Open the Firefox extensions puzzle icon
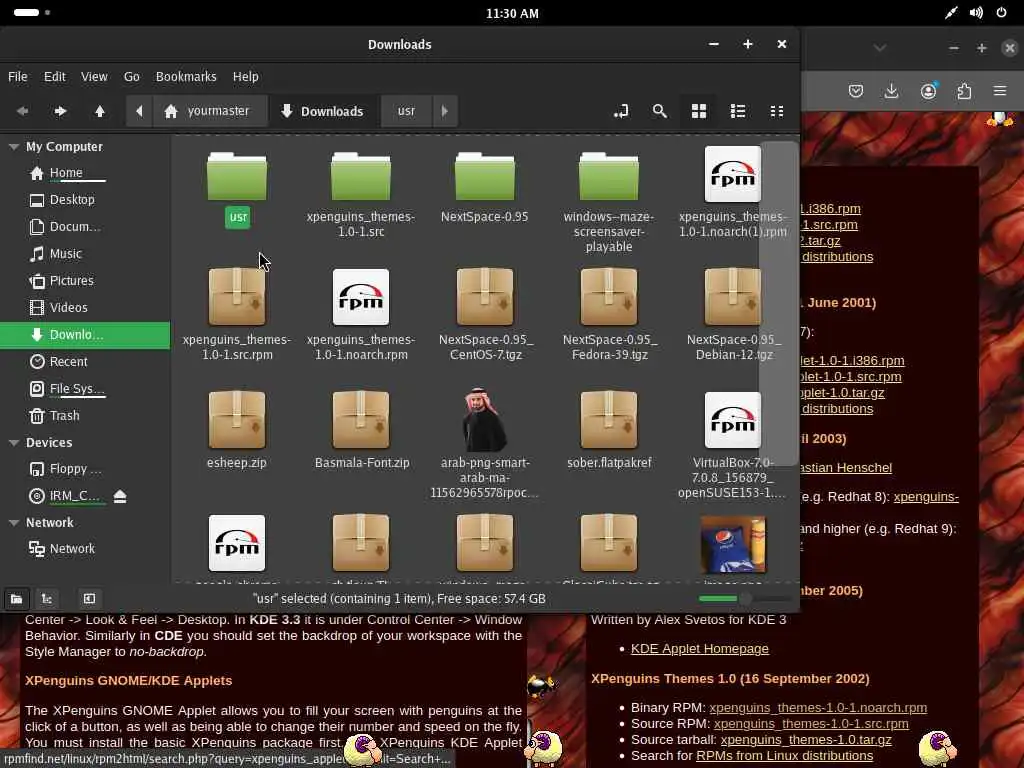Screen dimensions: 1024x768 (964, 91)
